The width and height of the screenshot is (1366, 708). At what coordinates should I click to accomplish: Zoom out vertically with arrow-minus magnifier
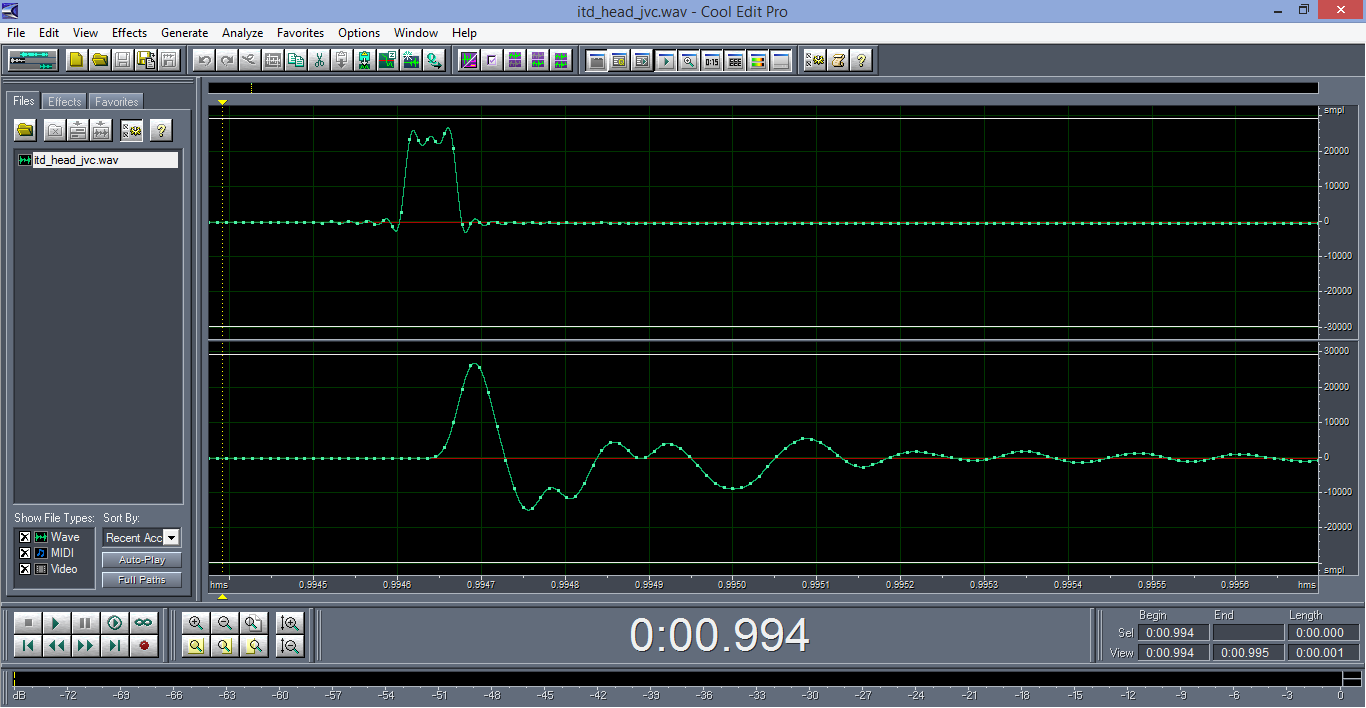coord(290,646)
